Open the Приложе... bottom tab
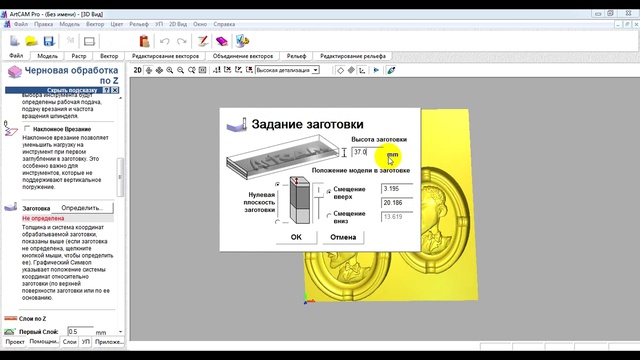640x360 pixels. pos(109,342)
